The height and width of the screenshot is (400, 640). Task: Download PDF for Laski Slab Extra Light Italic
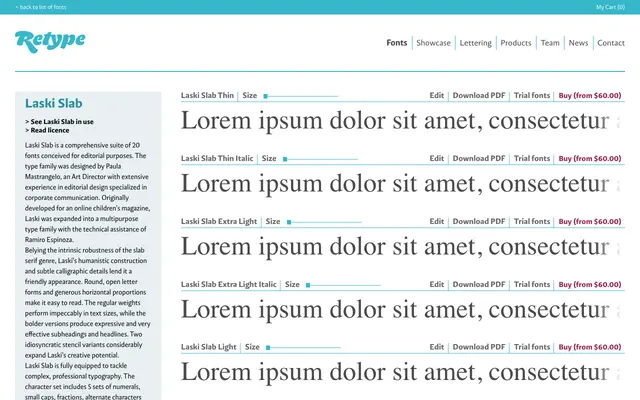479,284
